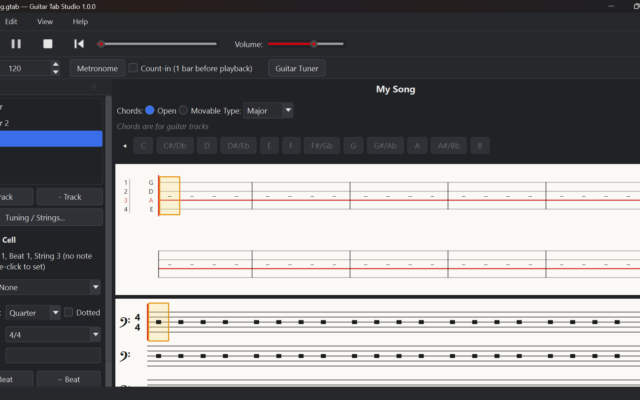The image size is (640, 400).
Task: Insert the A#/Bb chord
Action: pos(449,146)
